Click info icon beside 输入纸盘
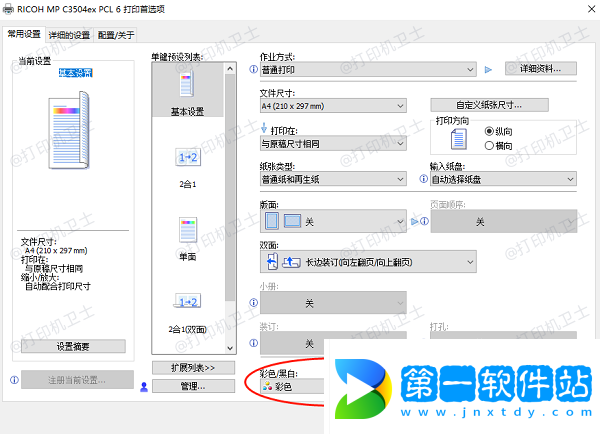This screenshot has width=600, height=434. [423, 179]
